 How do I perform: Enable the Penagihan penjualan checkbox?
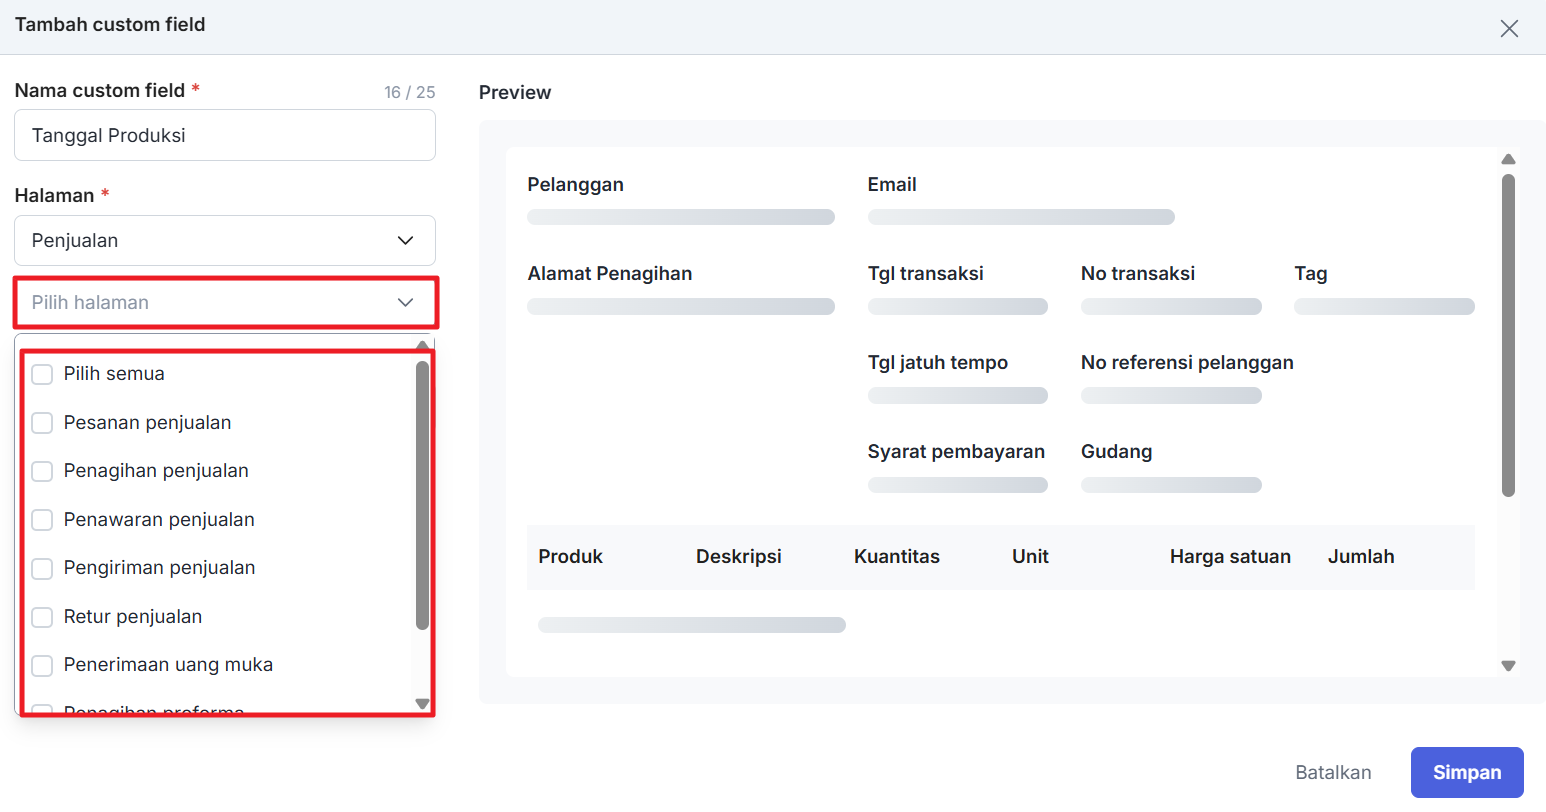(x=42, y=471)
